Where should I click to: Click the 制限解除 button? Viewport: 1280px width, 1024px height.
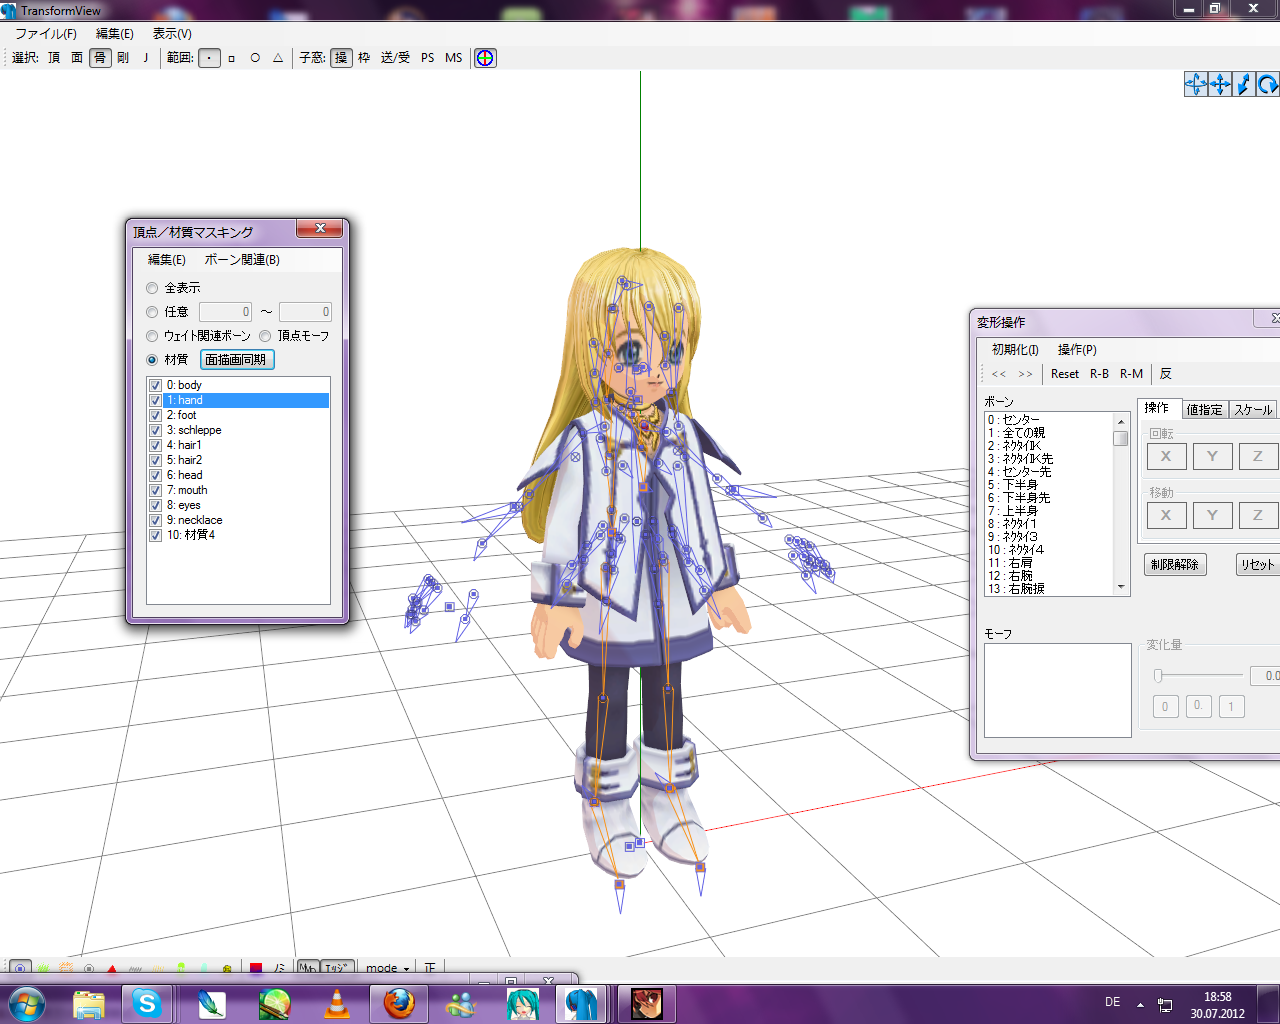1174,565
